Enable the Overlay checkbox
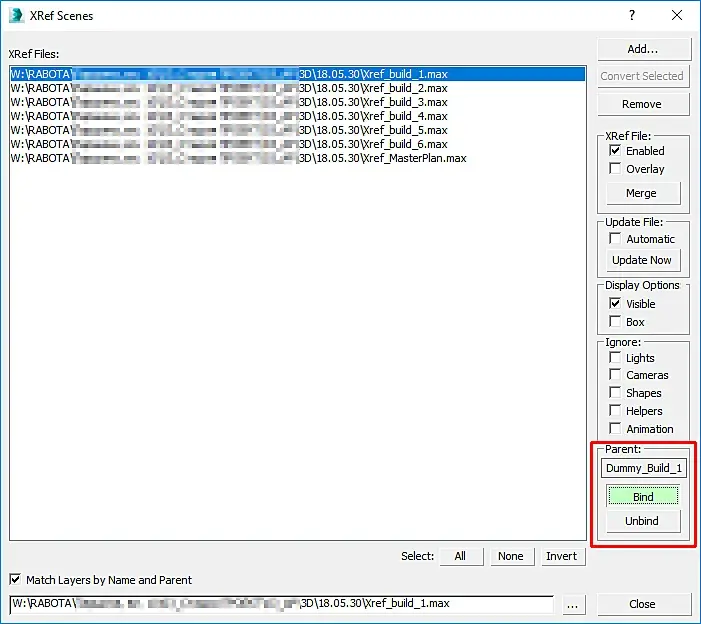Viewport: 701px width, 624px height. point(615,169)
